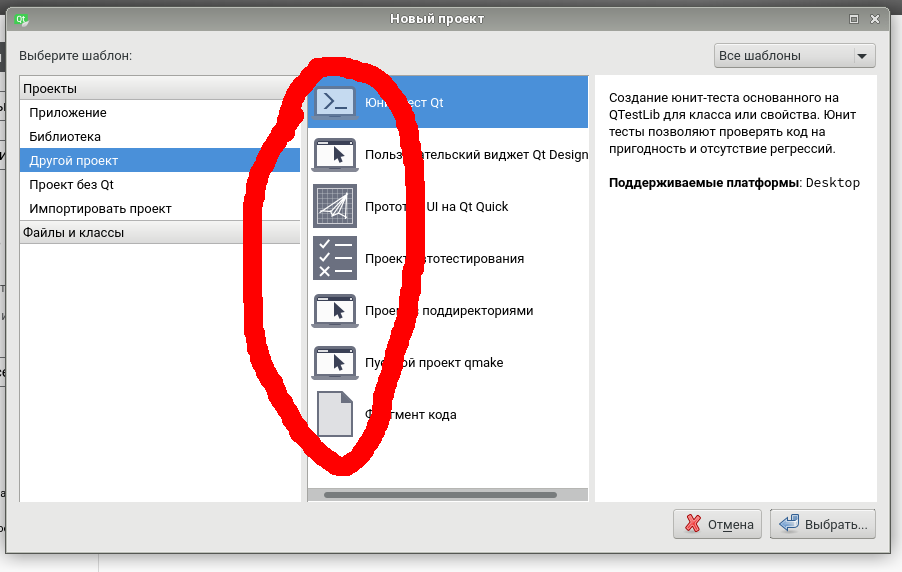Click the Проекты section header
This screenshot has width=902, height=572.
[x=160, y=88]
